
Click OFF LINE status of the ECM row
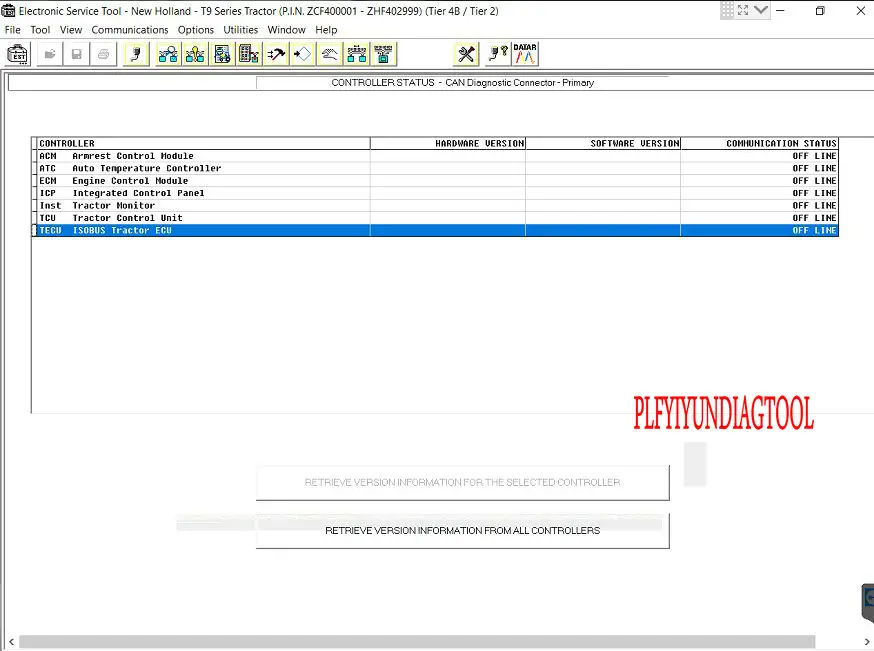coord(814,181)
